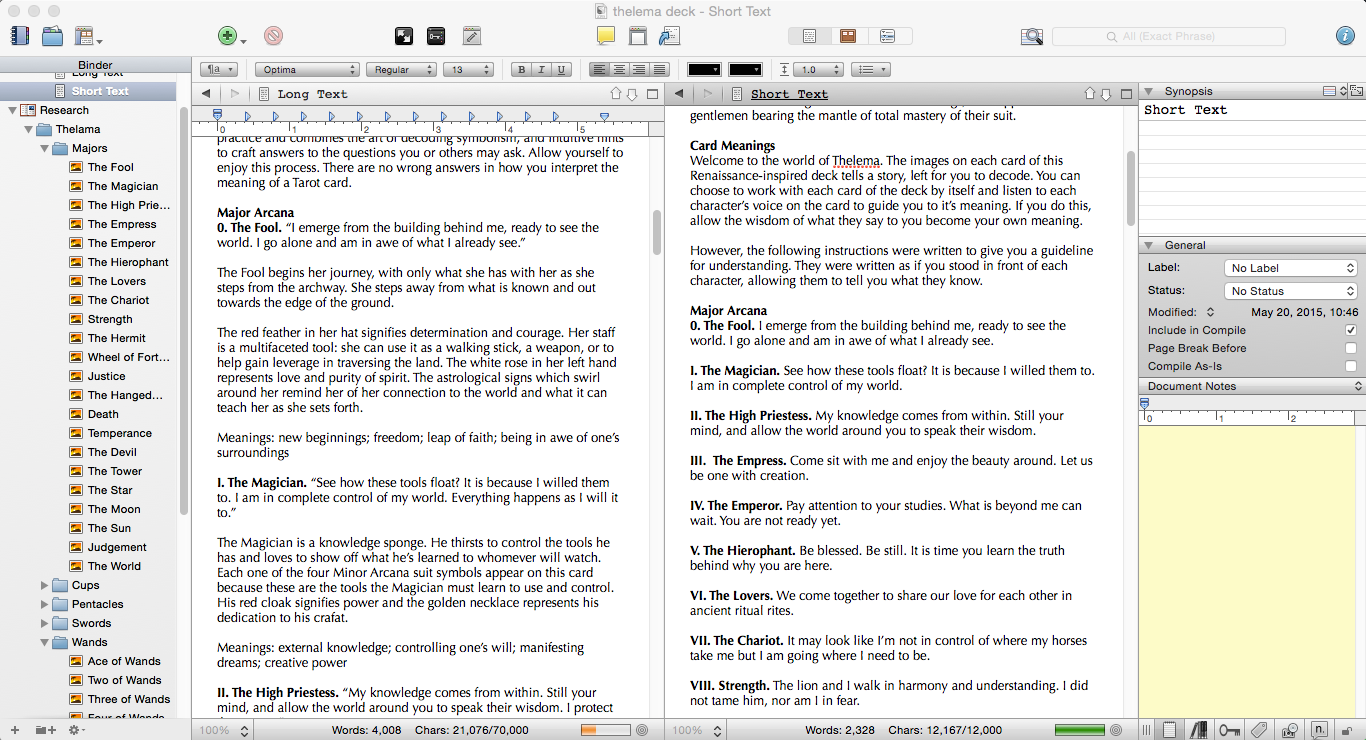The image size is (1366, 740).
Task: Justify text alignment
Action: coord(660,70)
